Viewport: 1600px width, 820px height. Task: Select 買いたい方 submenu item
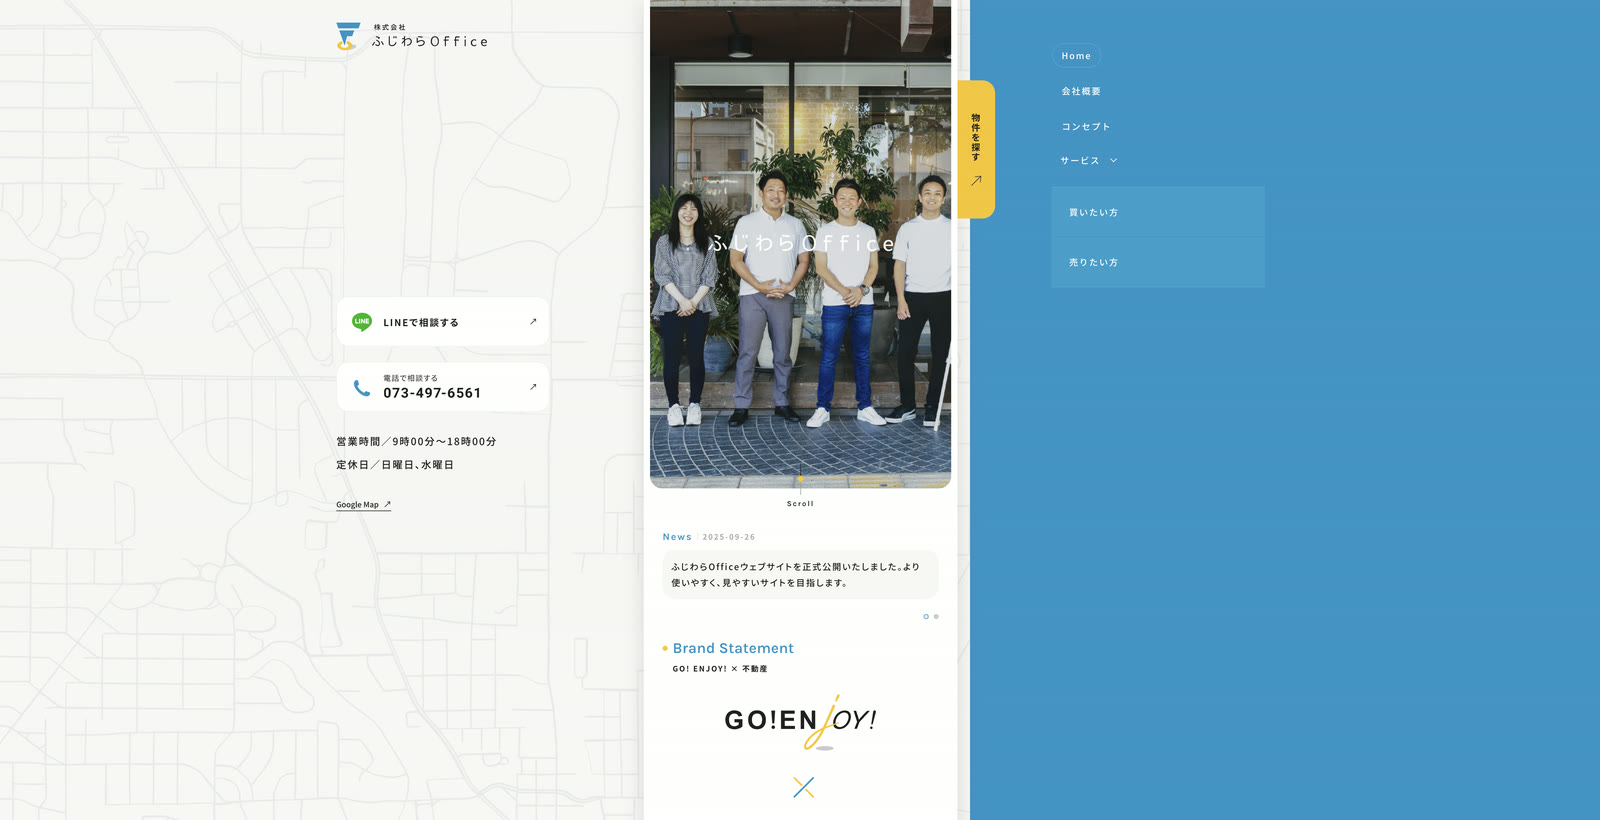[x=1158, y=212]
